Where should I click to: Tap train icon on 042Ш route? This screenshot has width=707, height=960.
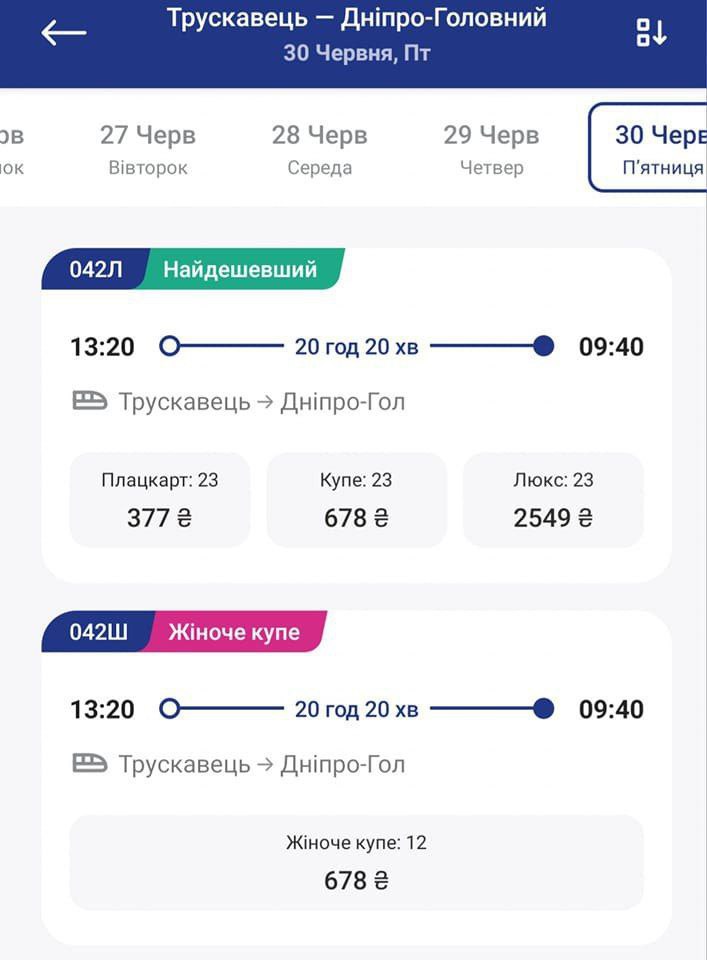pos(90,763)
